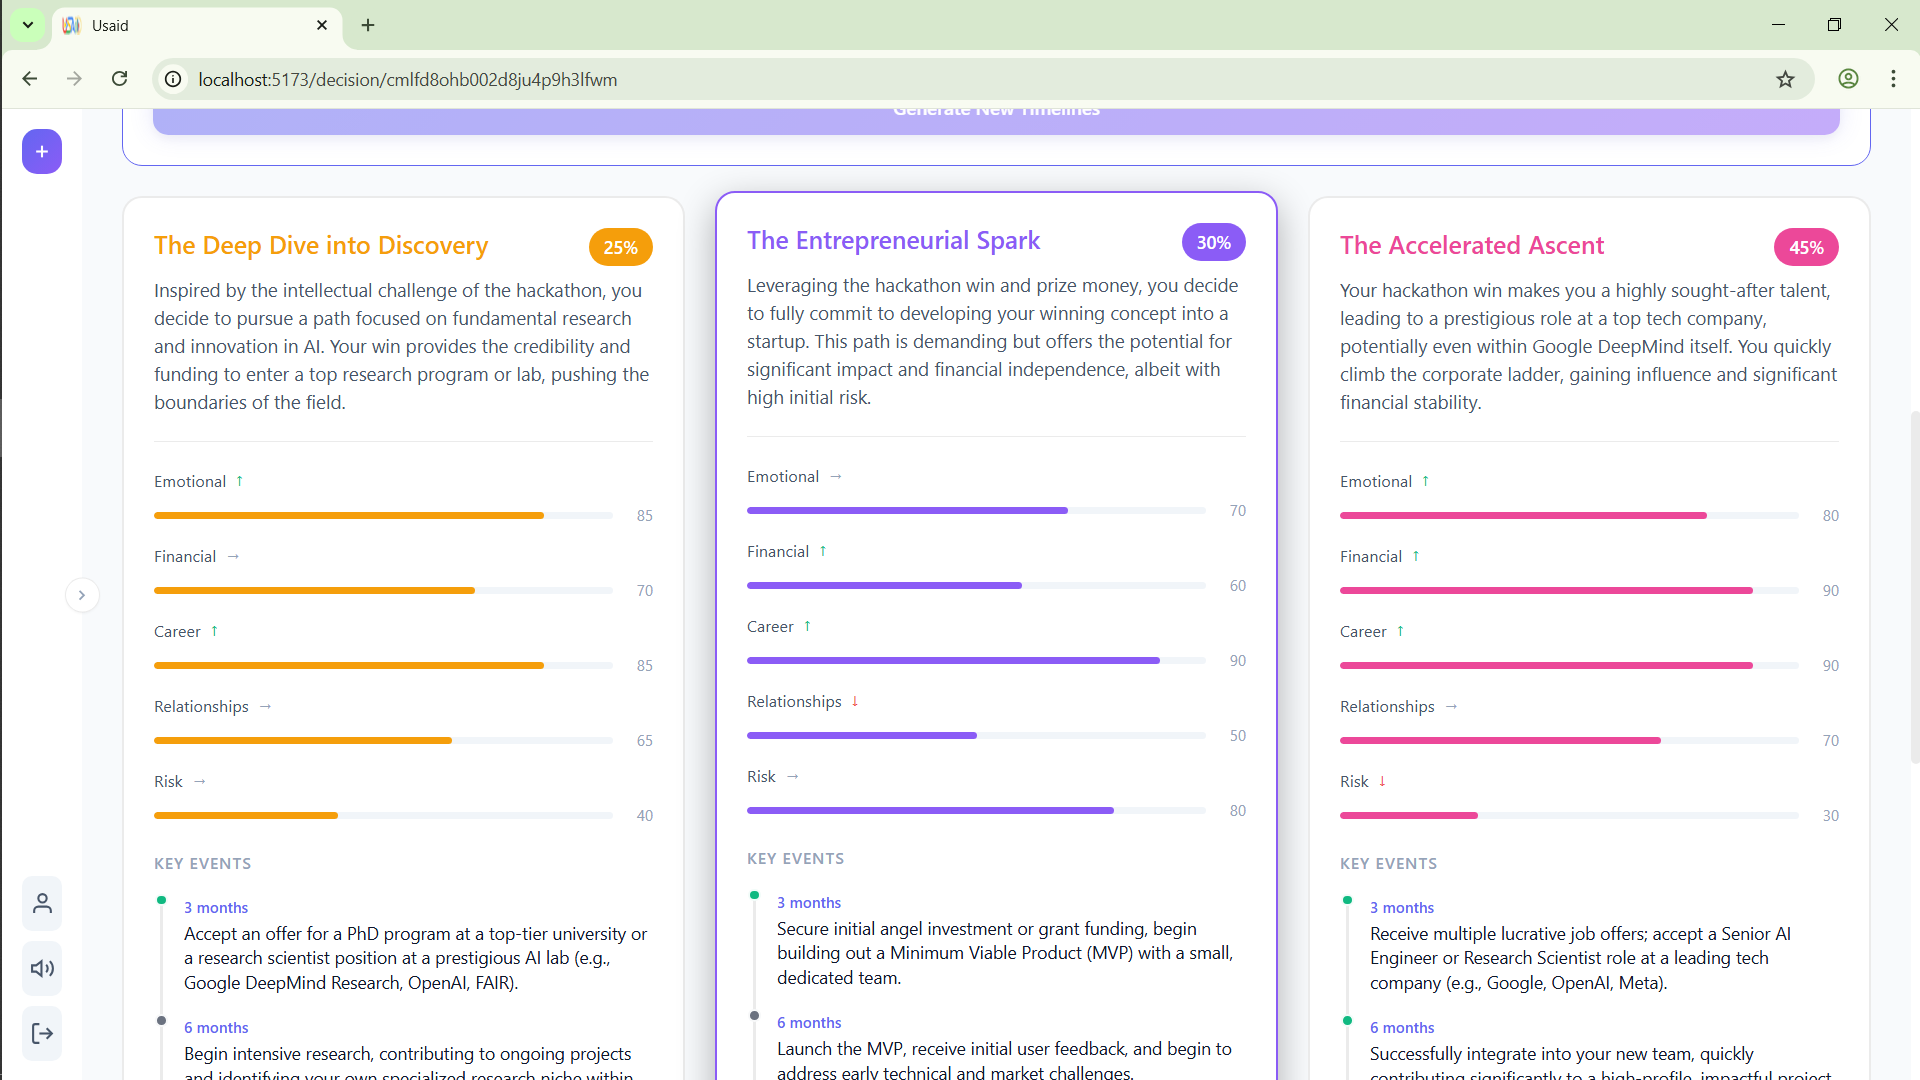Expand the sidebar with chevron arrow

tap(82, 596)
